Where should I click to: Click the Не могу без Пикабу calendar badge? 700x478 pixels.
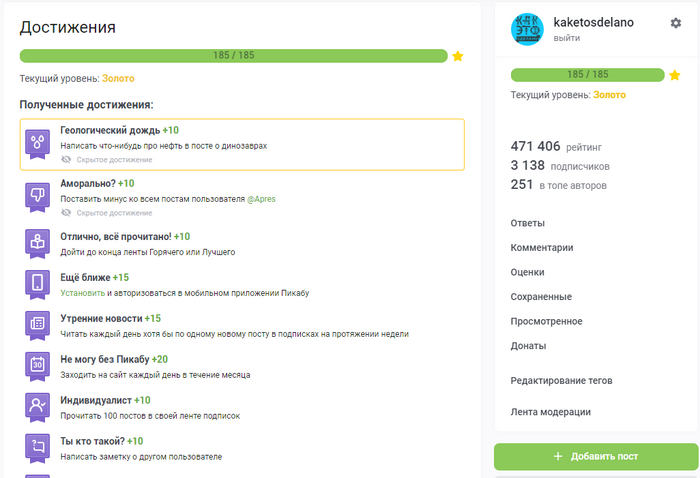pos(37,366)
